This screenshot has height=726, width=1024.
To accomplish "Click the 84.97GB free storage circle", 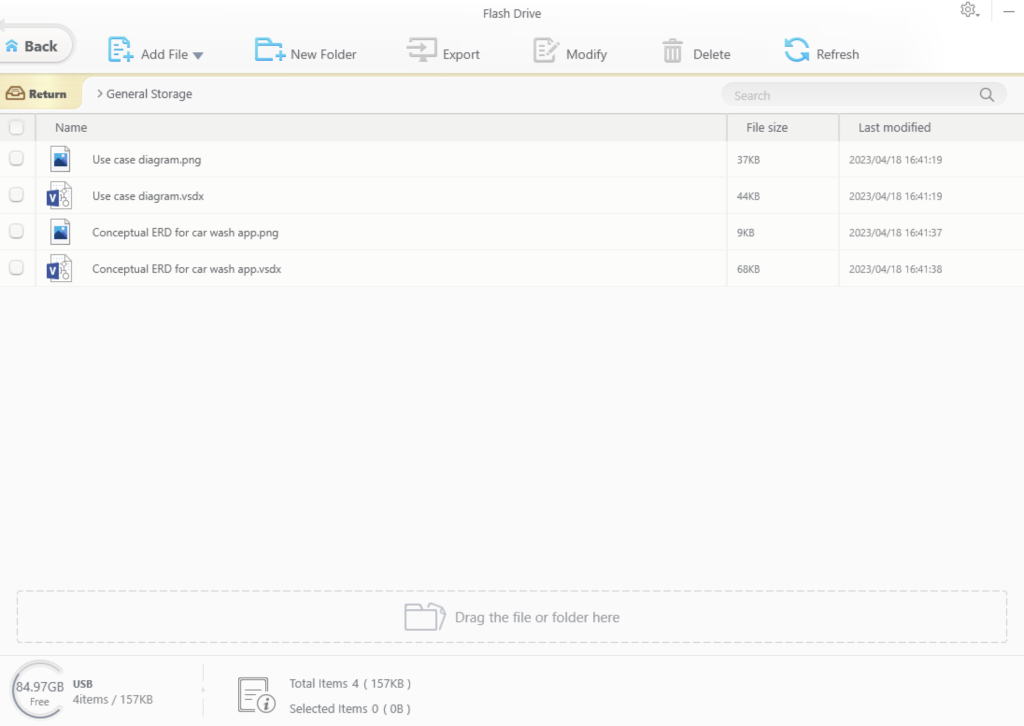I will tap(39, 690).
